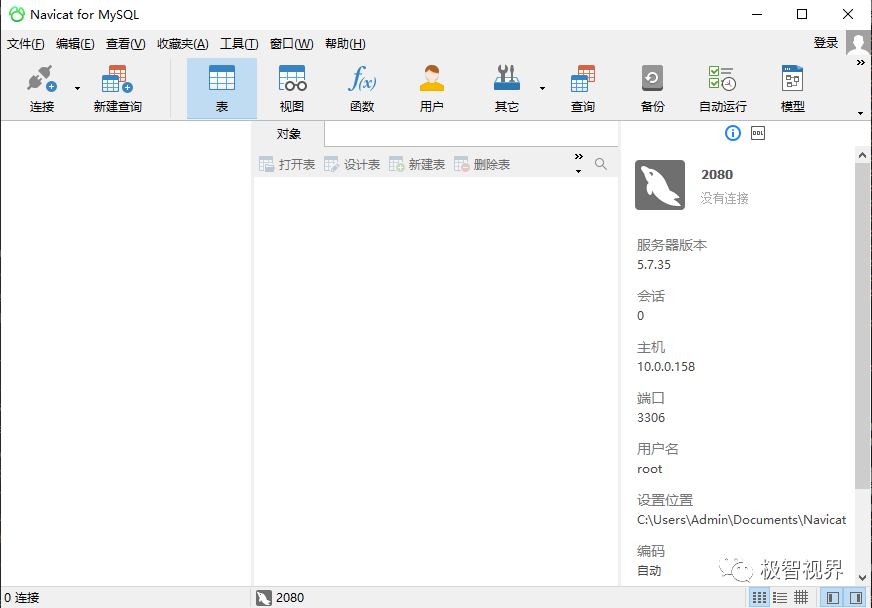Image resolution: width=872 pixels, height=608 pixels.
Task: Open the 窗口(W) menu
Action: point(291,44)
